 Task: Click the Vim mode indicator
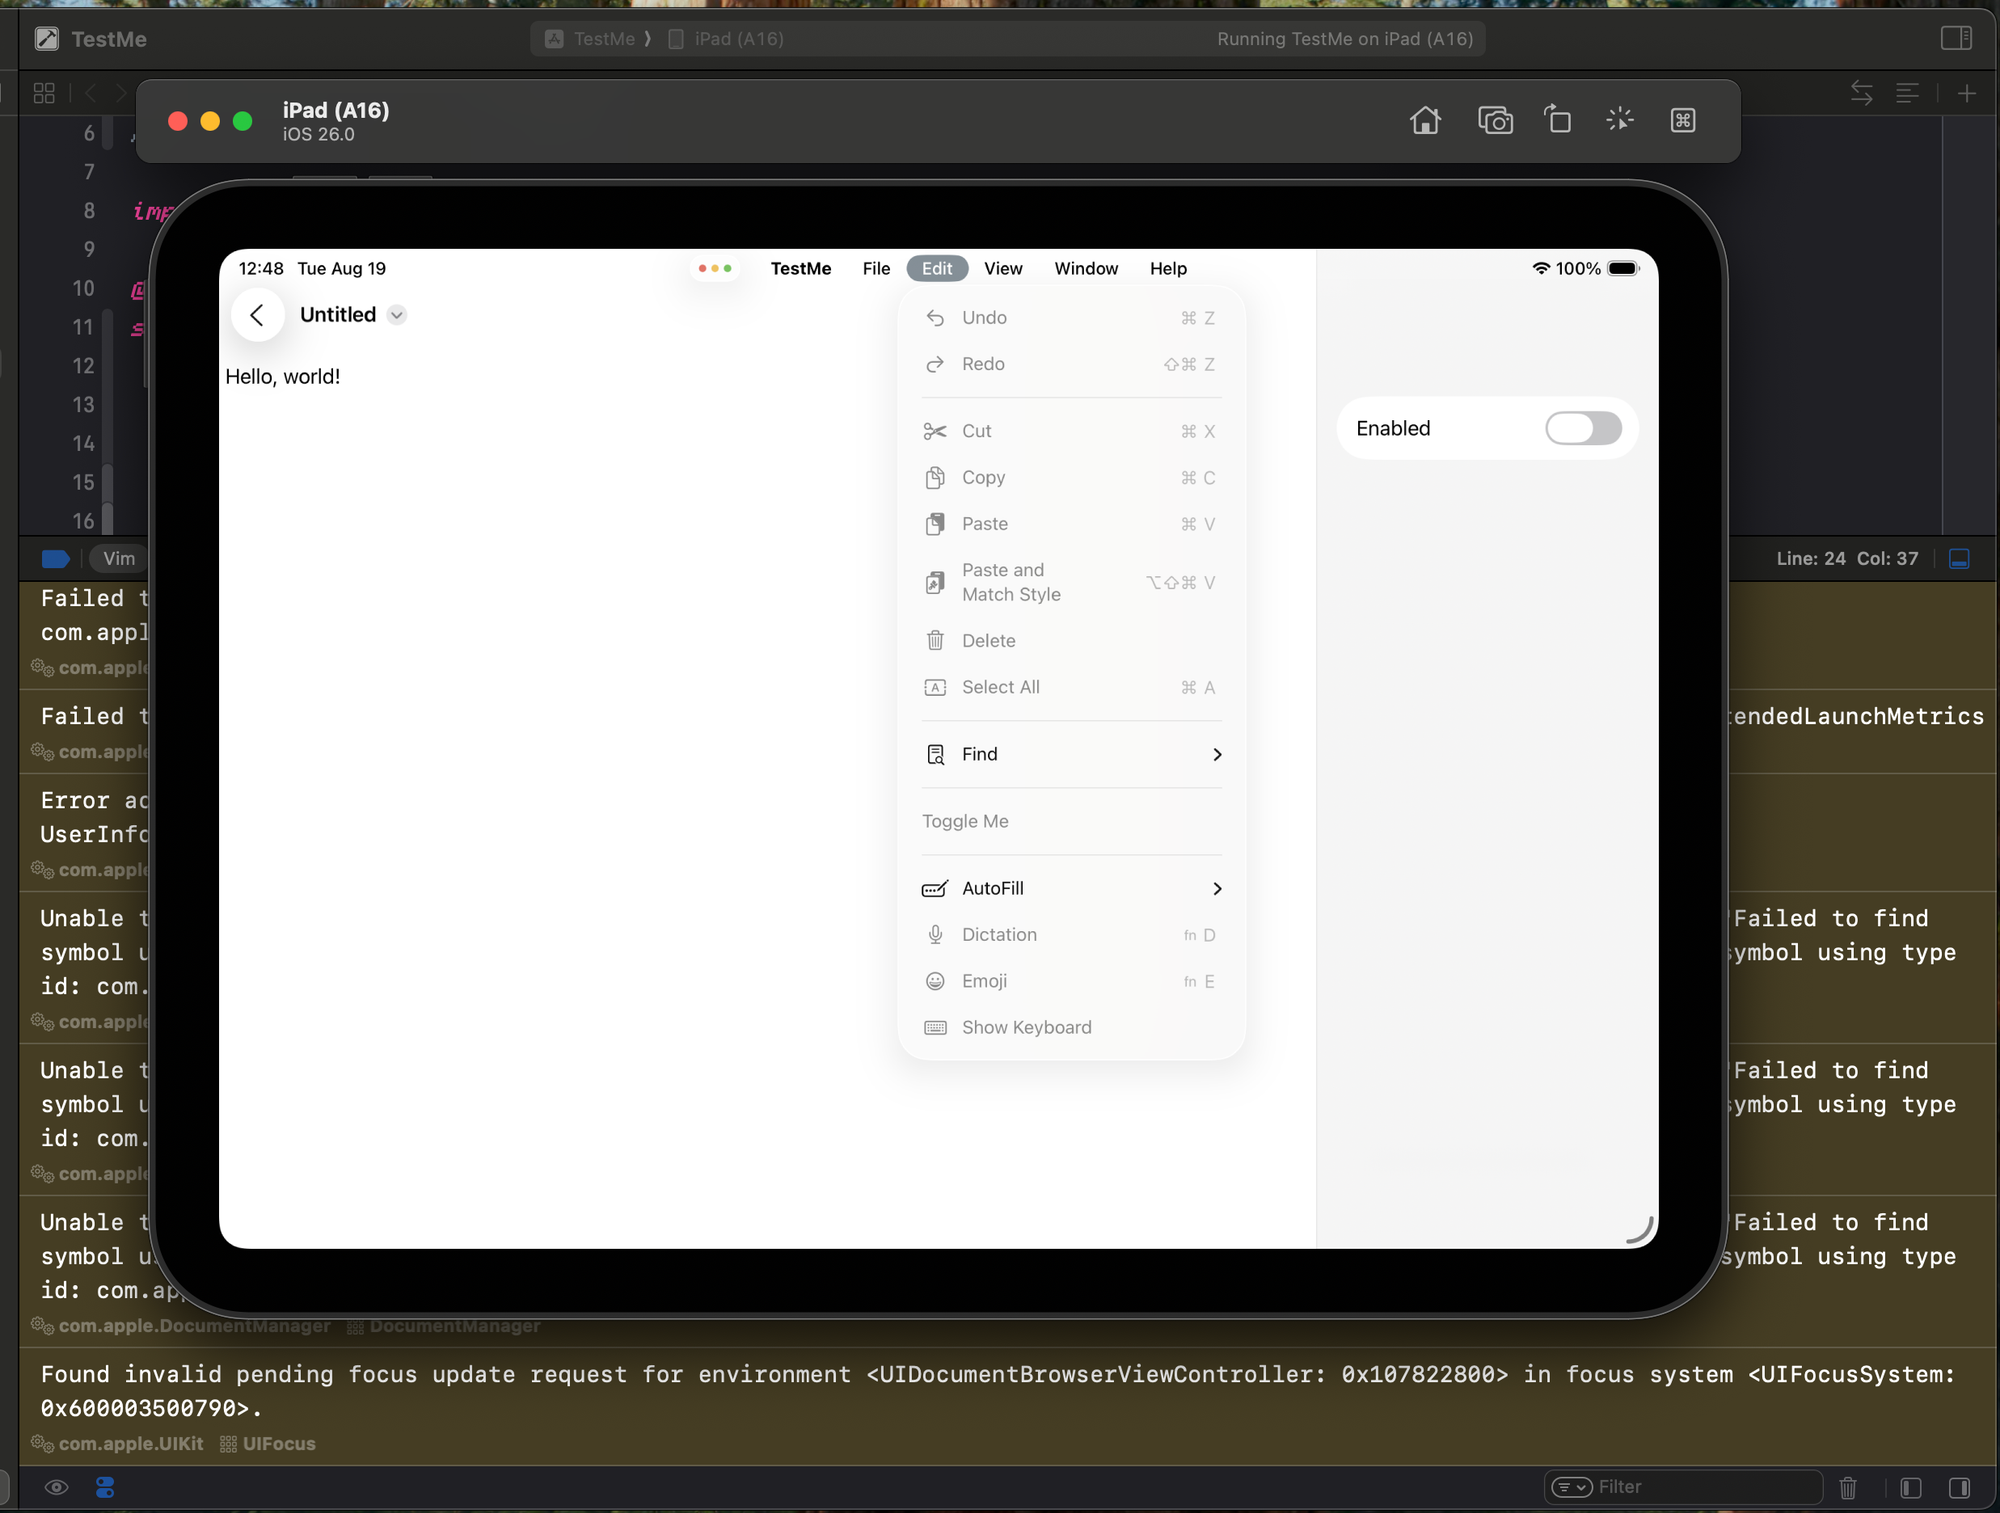(x=118, y=558)
